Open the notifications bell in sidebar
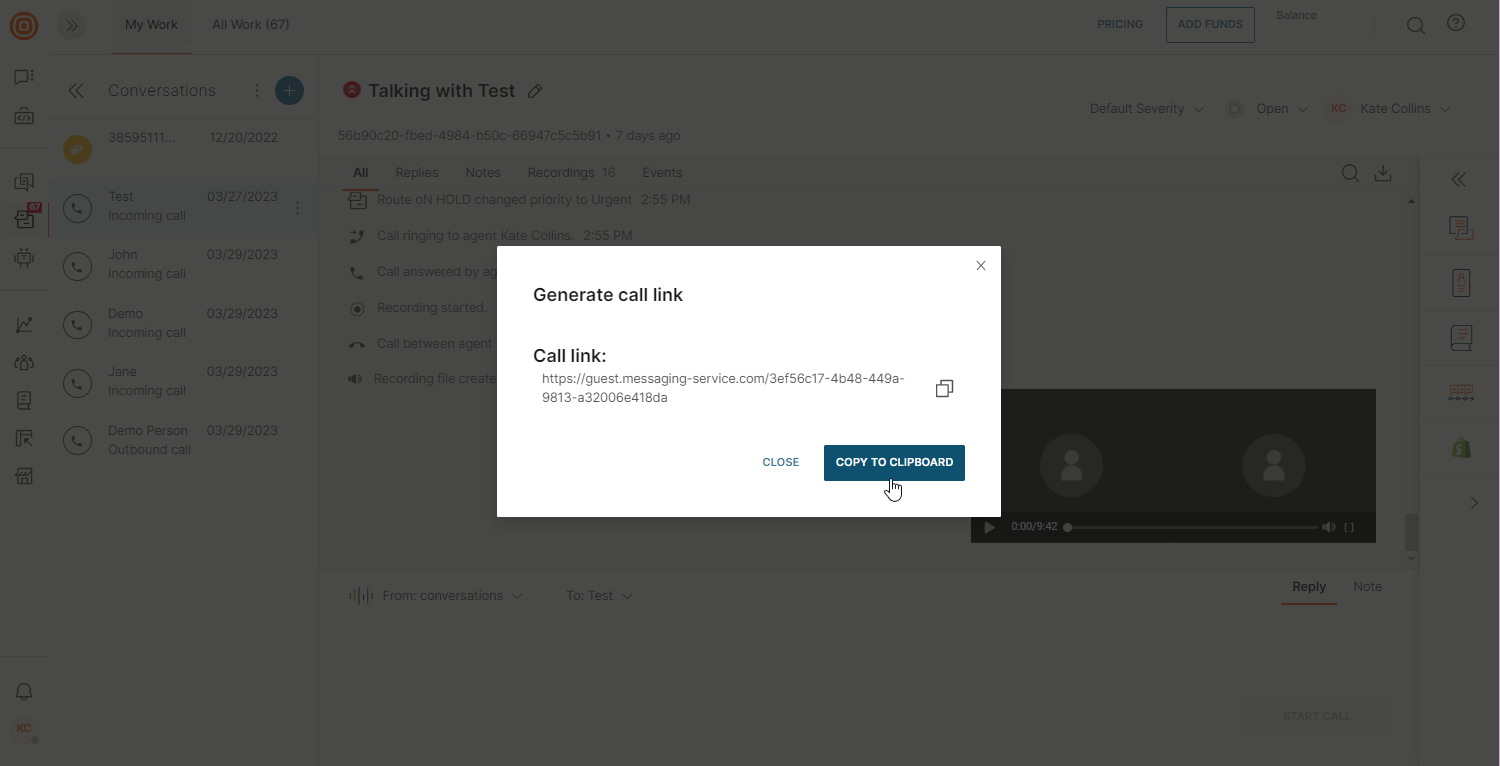The width and height of the screenshot is (1500, 766). 24,692
